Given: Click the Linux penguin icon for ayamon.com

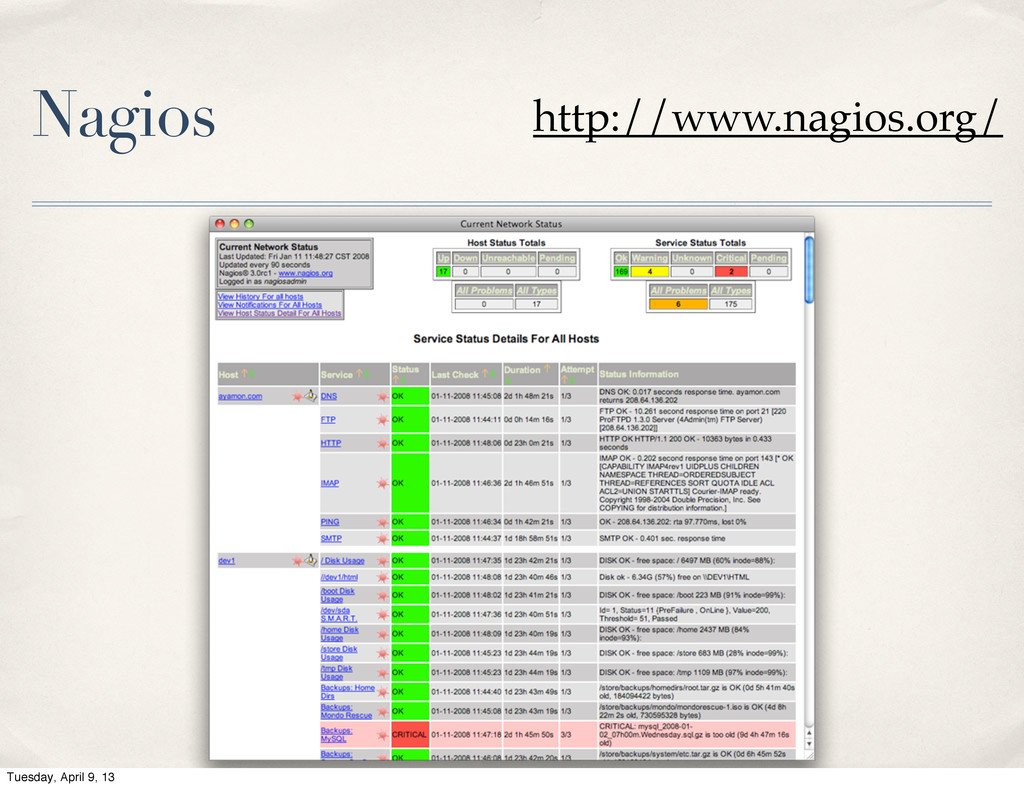Looking at the screenshot, I should [x=311, y=396].
